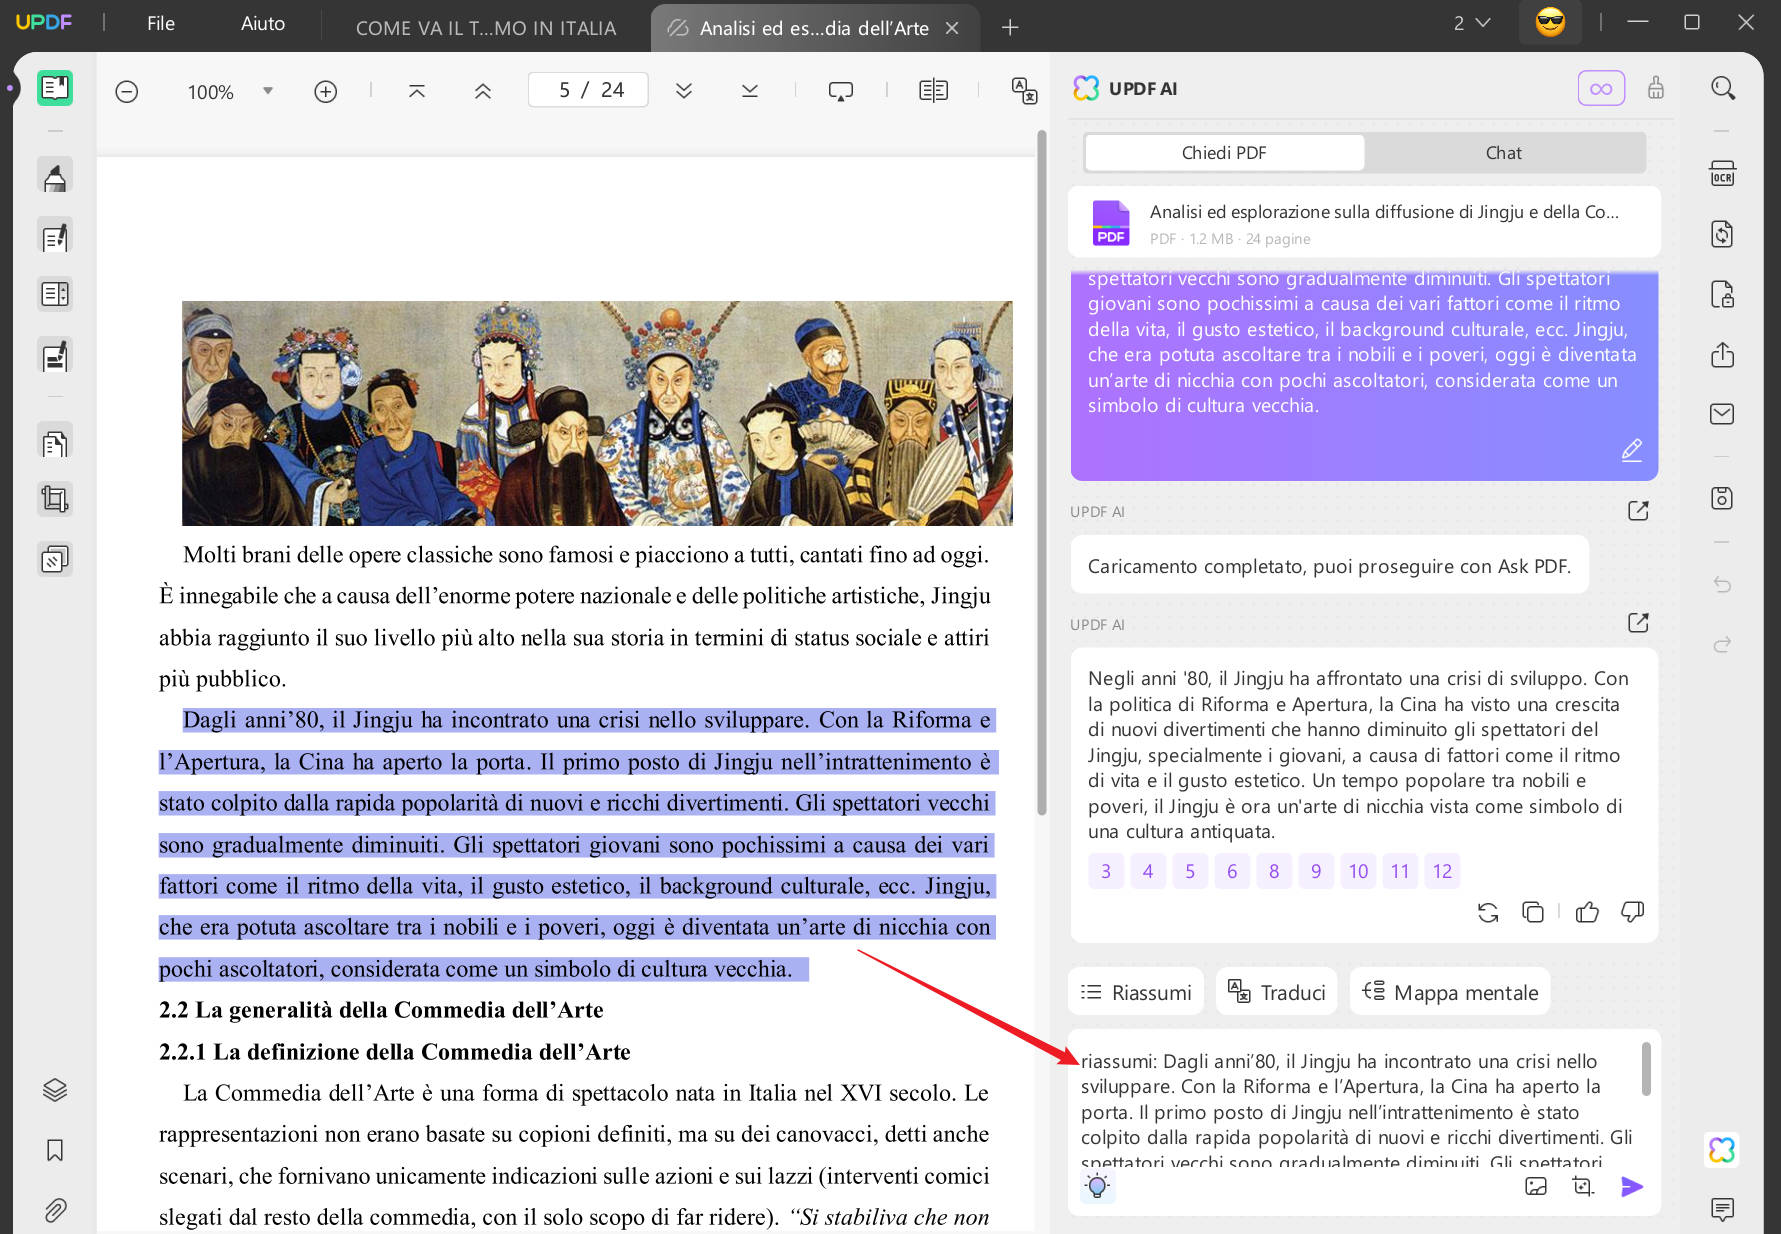Open the zoom level dropdown arrow

tap(268, 91)
